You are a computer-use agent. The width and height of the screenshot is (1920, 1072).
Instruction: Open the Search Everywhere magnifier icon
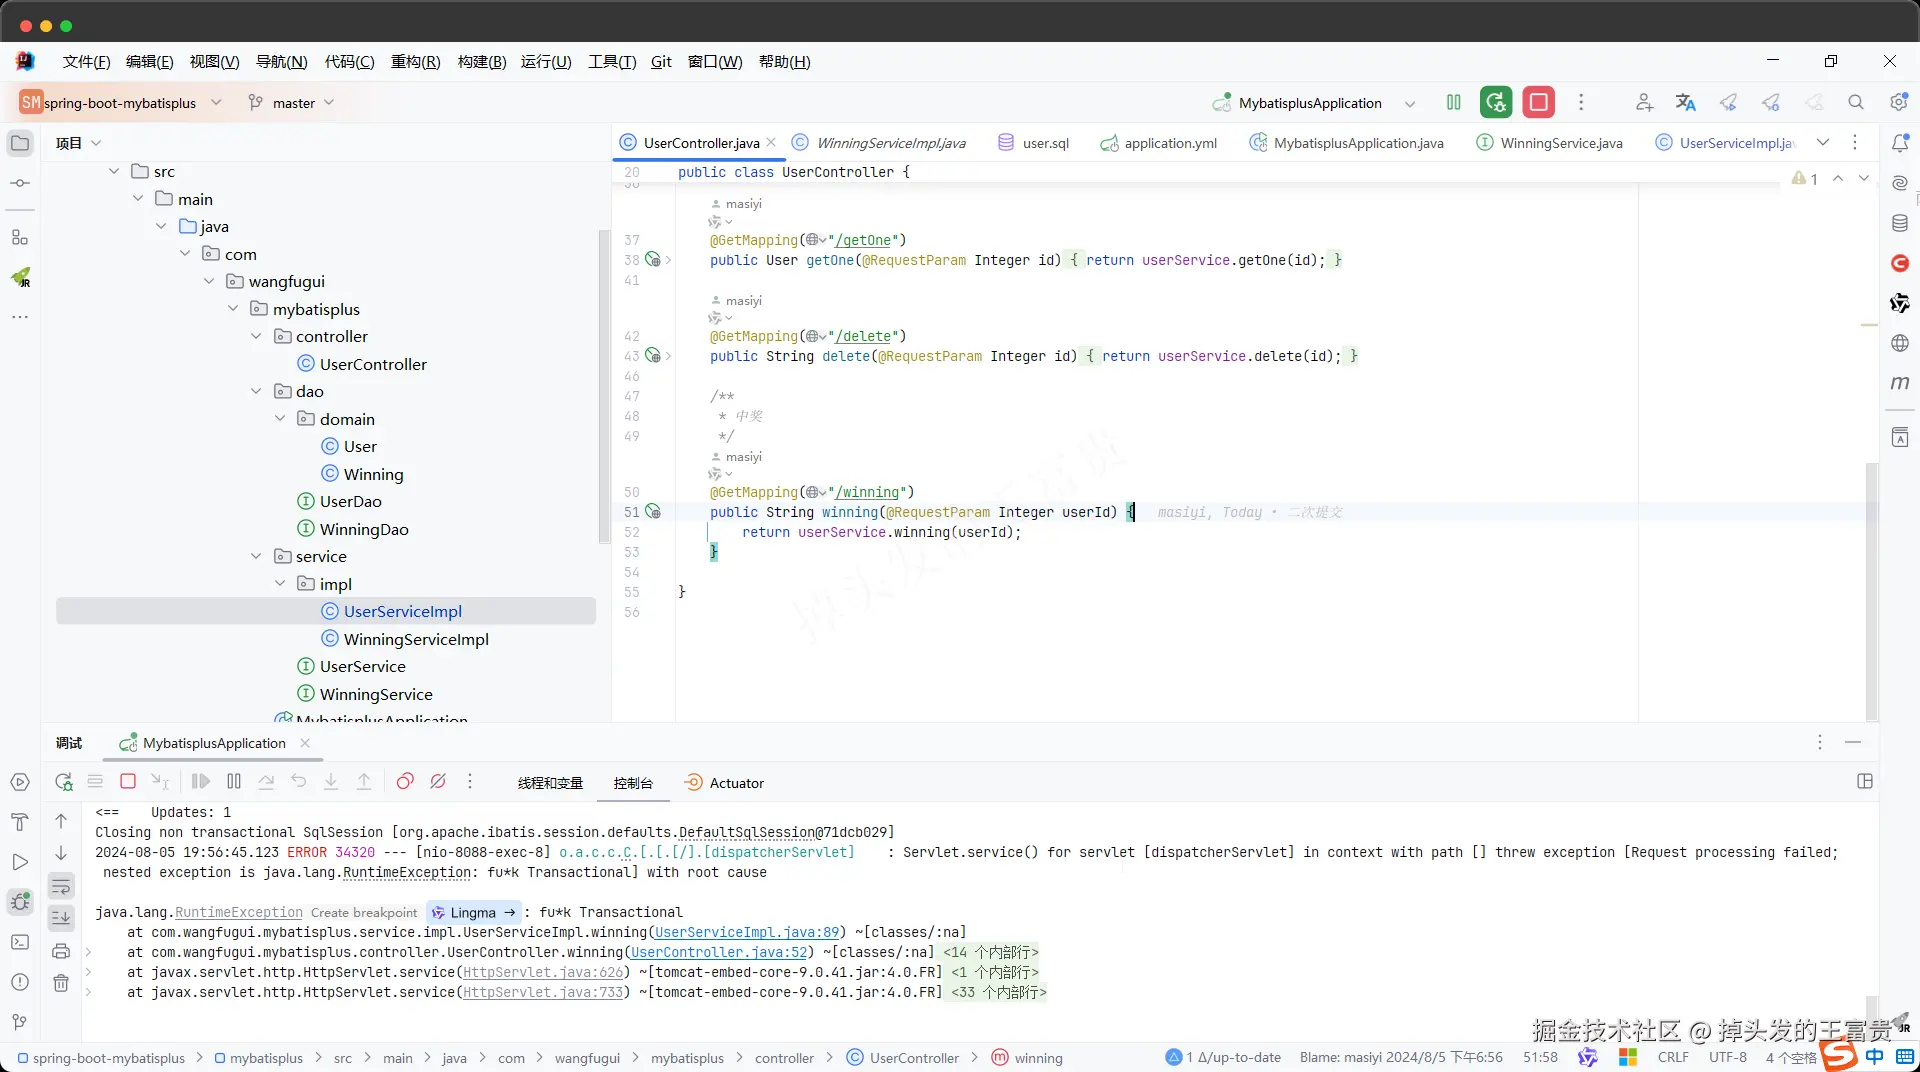pyautogui.click(x=1855, y=102)
